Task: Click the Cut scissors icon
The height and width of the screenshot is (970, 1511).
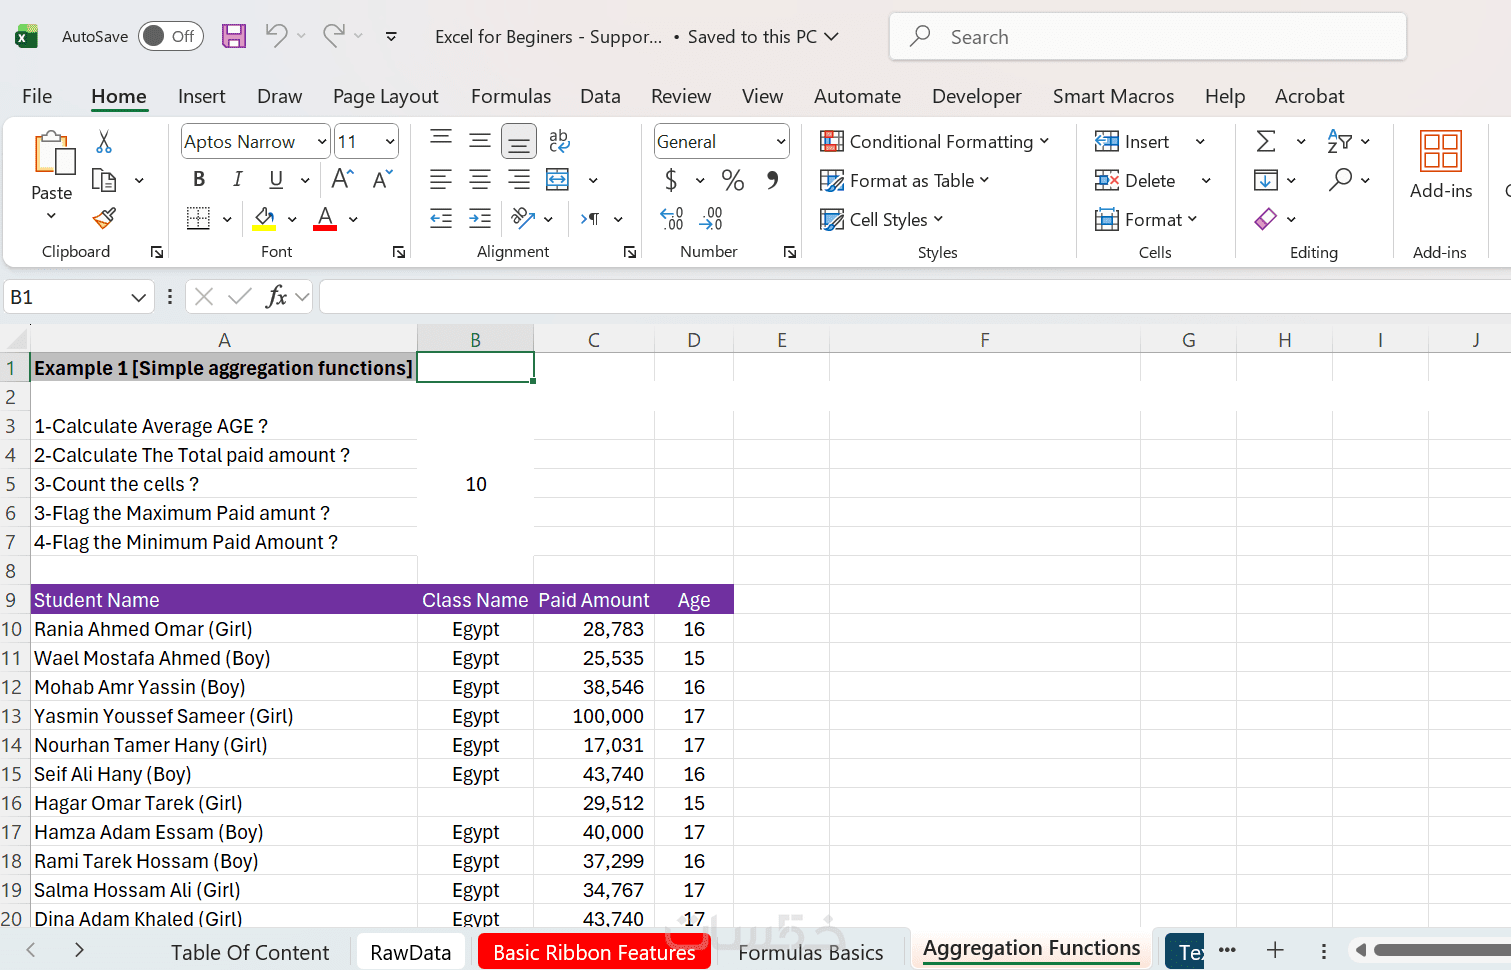Action: (104, 142)
